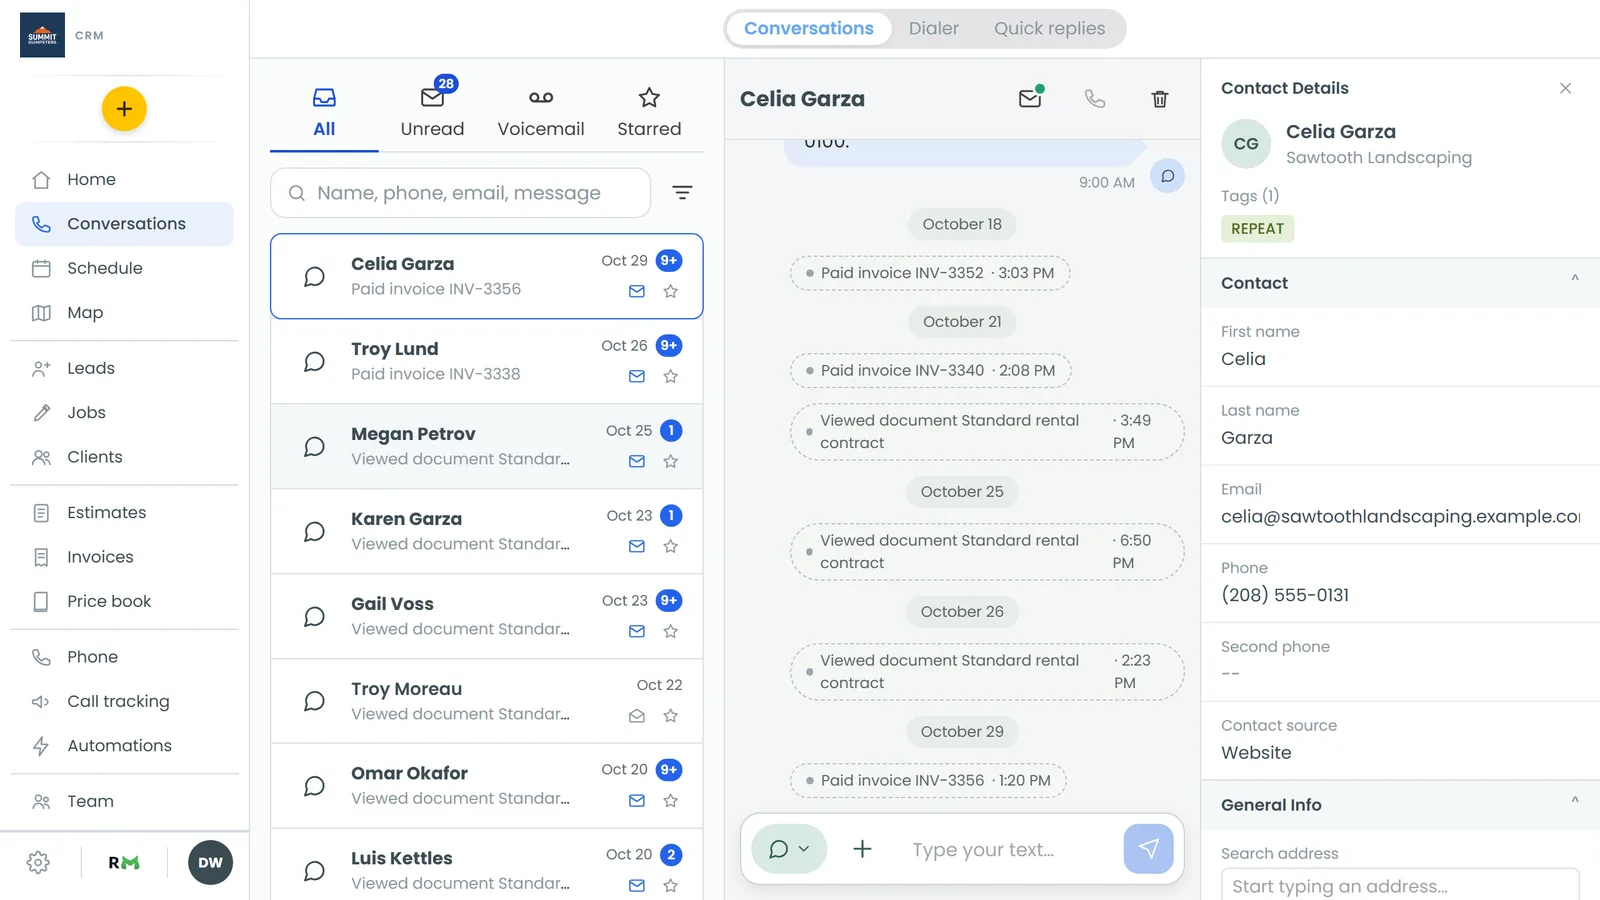Open Automations in the sidebar
1600x900 pixels.
(124, 746)
